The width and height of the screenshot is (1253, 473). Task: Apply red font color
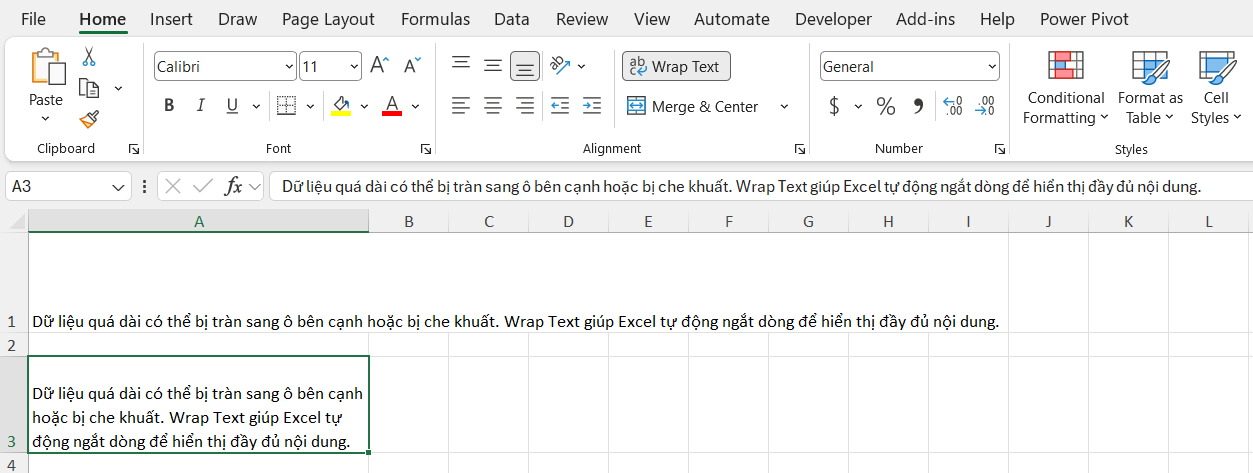(x=392, y=106)
